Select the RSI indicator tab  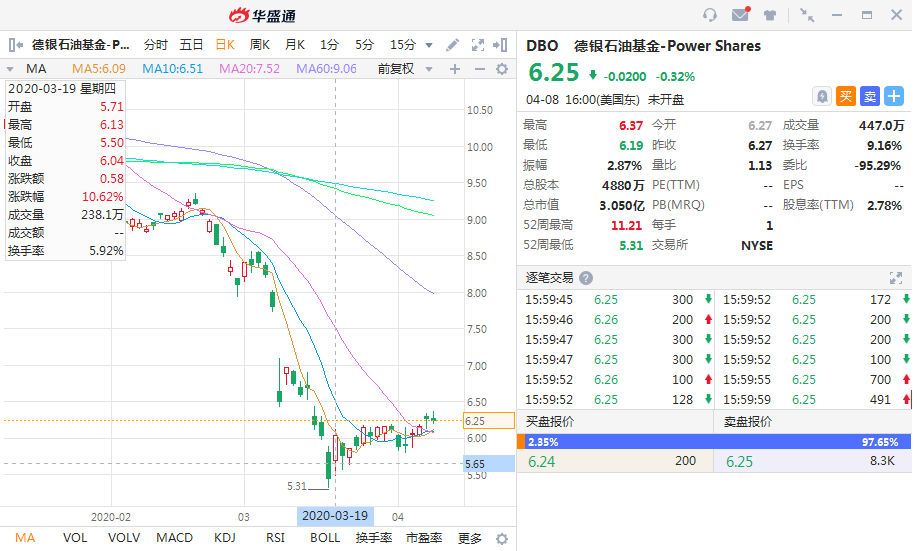coord(275,538)
